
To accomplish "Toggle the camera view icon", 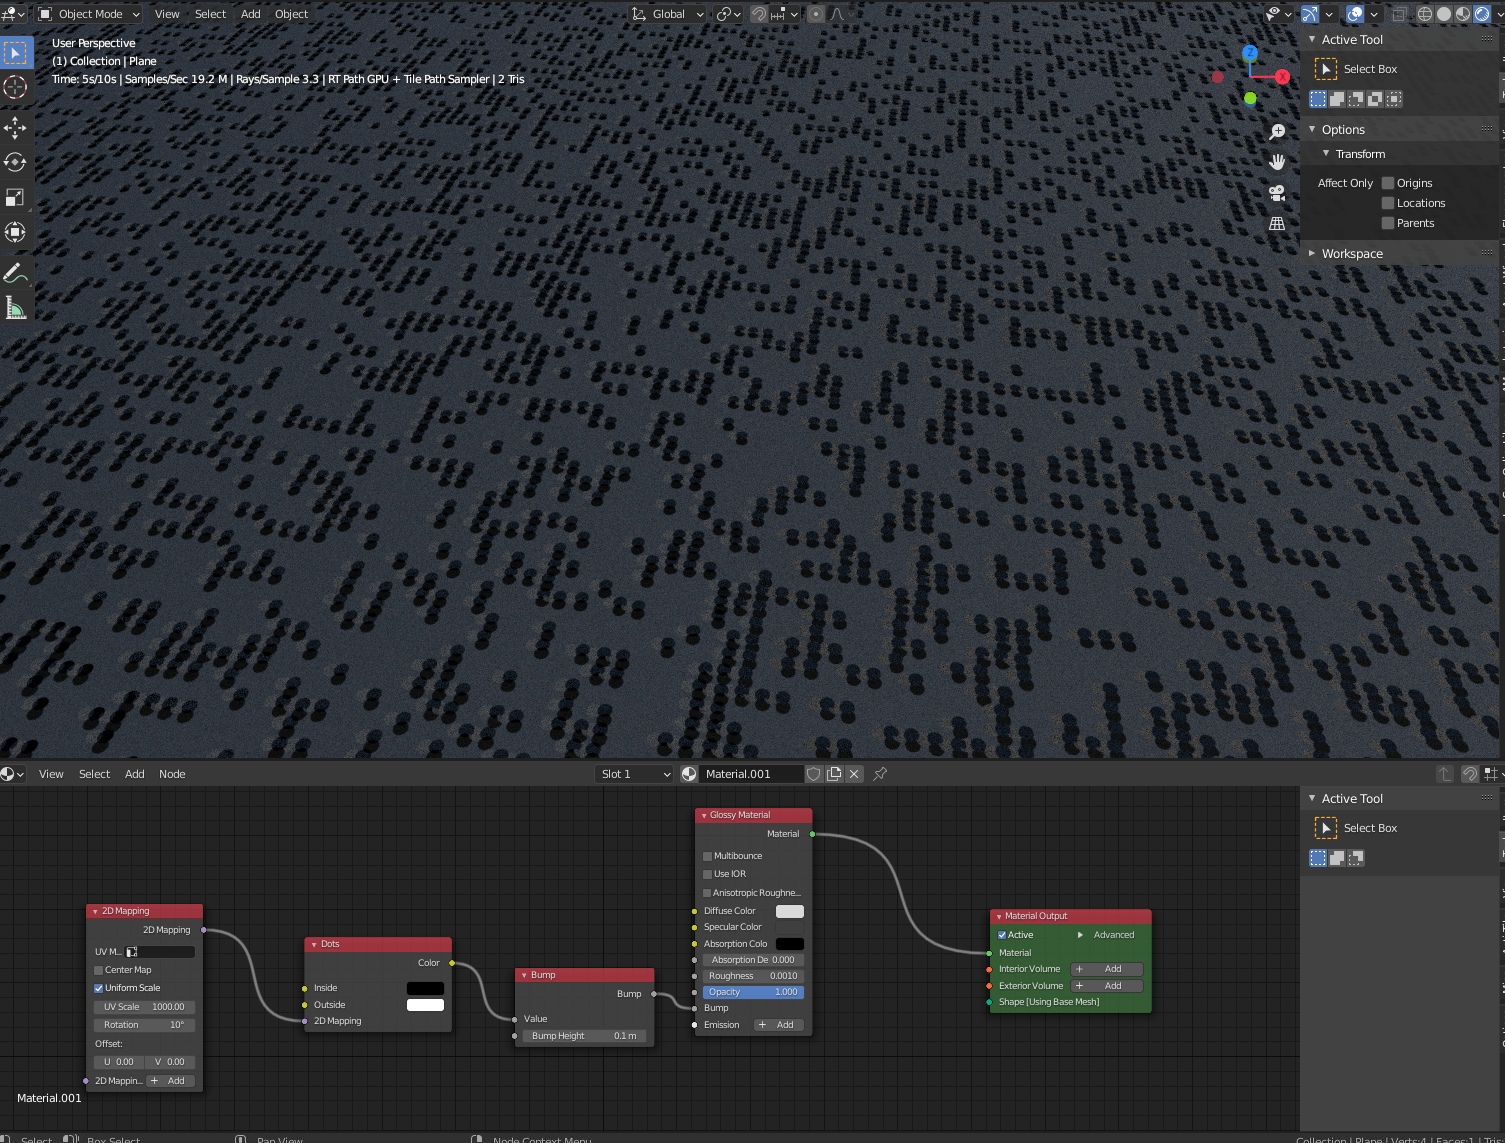I will pyautogui.click(x=1277, y=193).
